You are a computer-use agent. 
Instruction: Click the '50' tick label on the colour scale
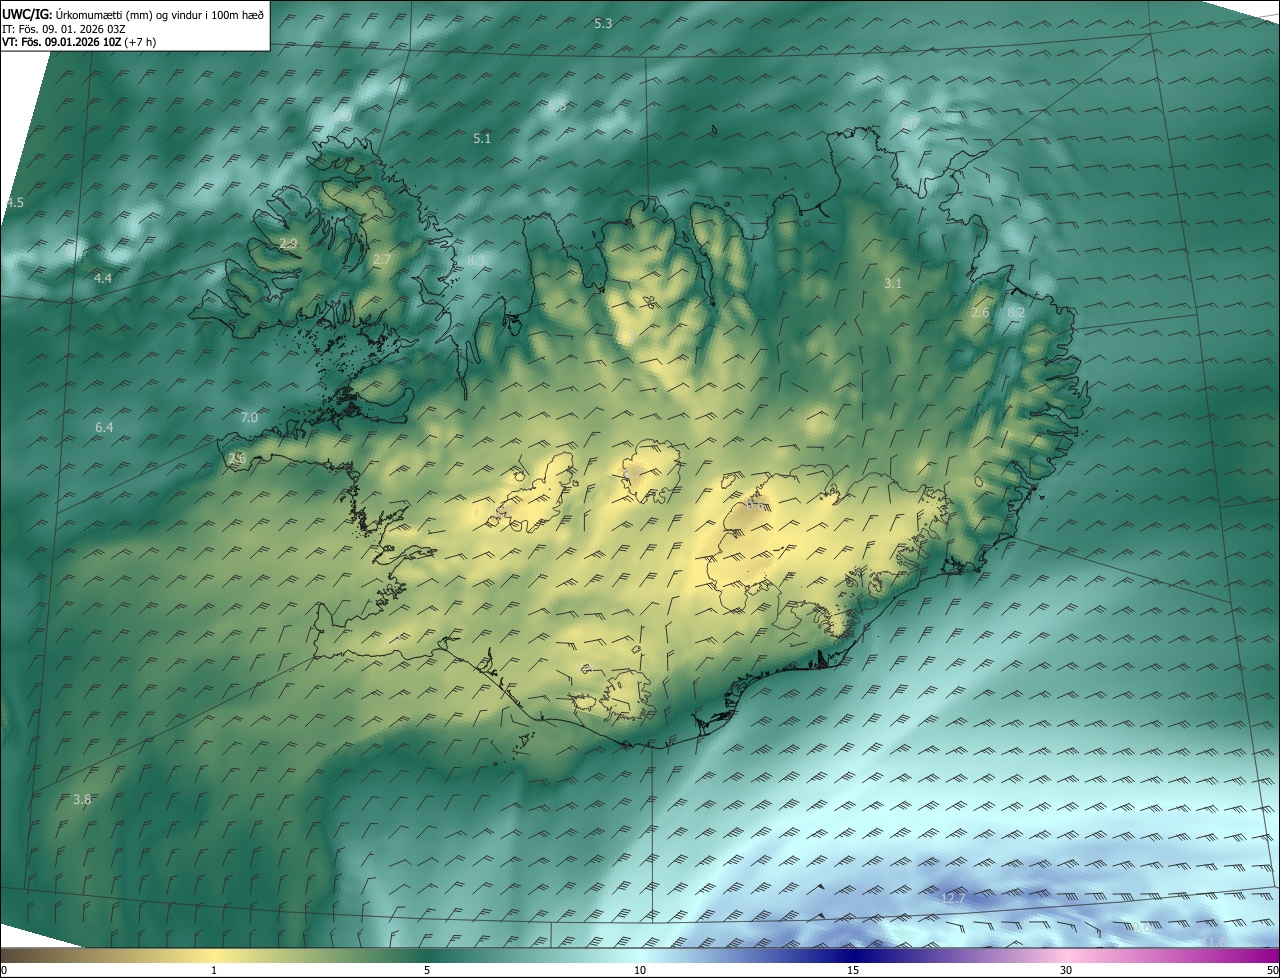tap(1272, 970)
